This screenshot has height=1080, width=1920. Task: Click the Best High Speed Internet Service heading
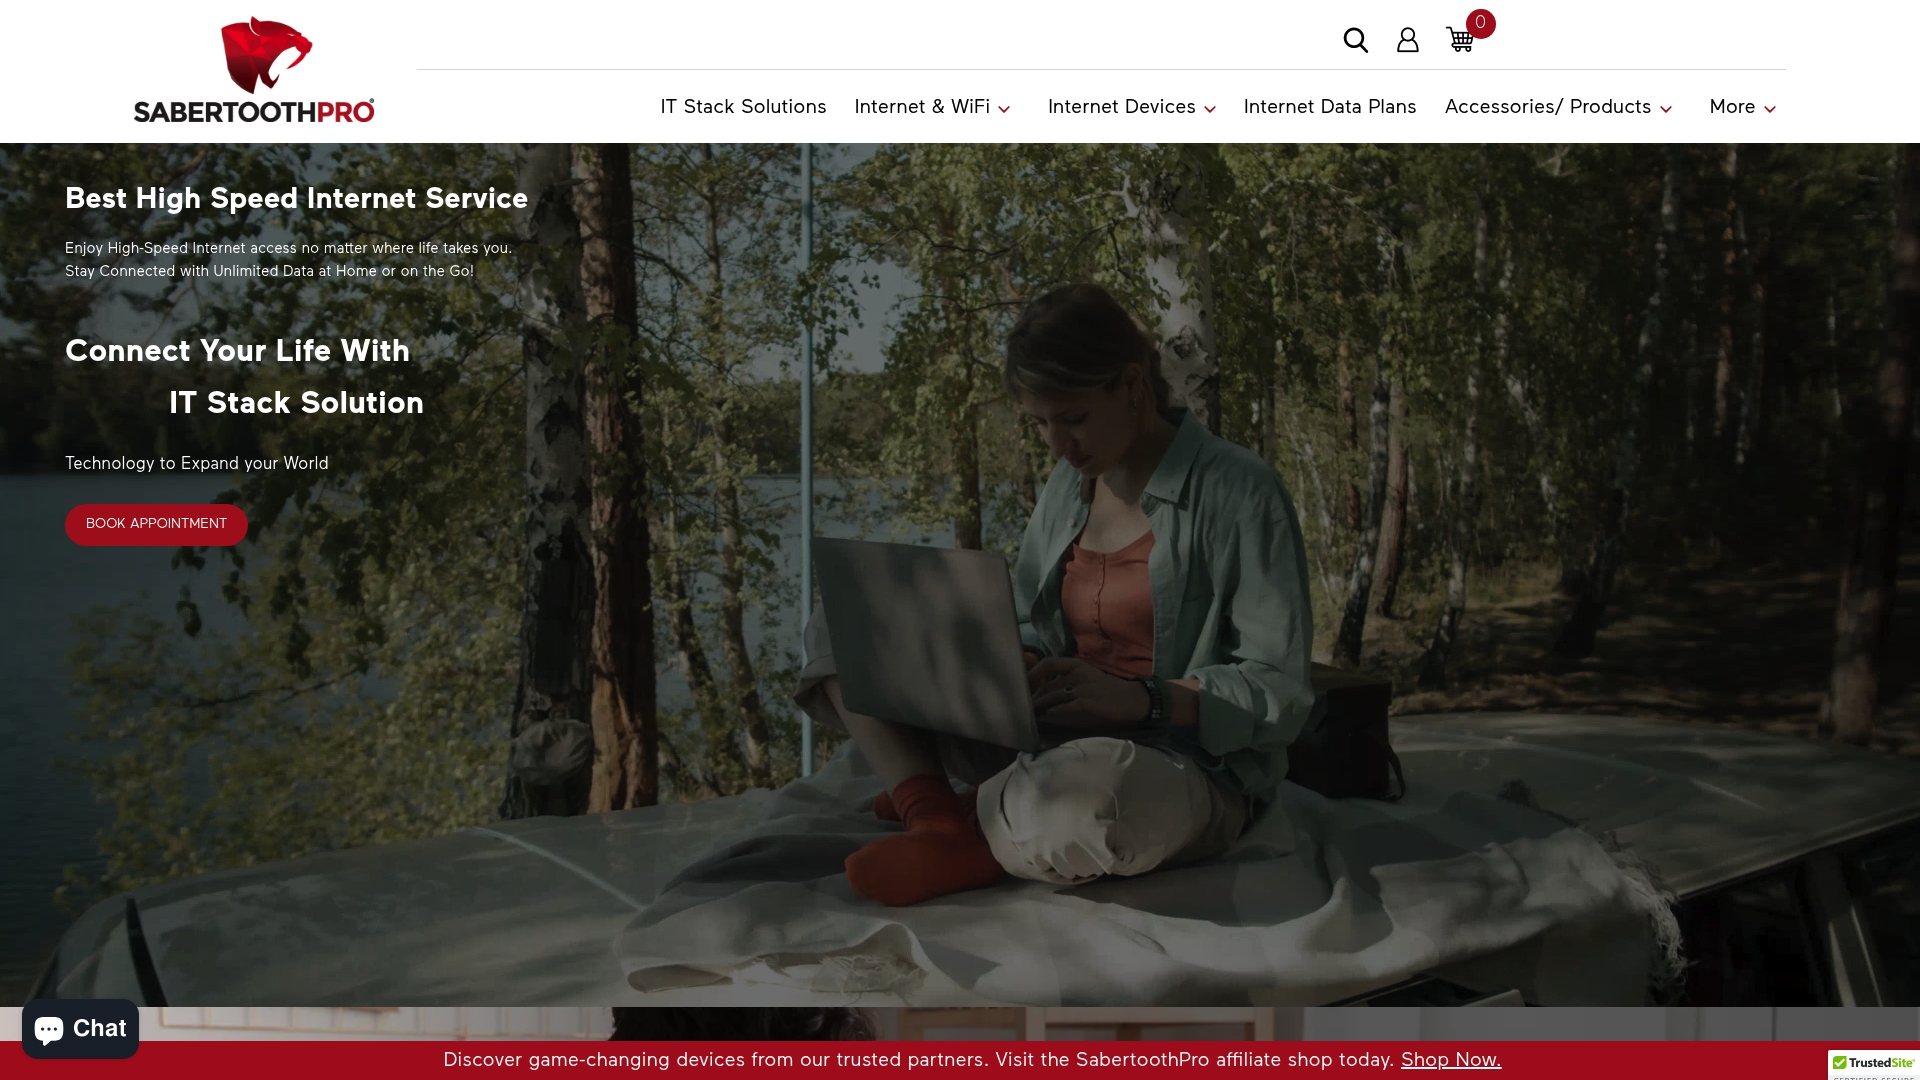[296, 199]
